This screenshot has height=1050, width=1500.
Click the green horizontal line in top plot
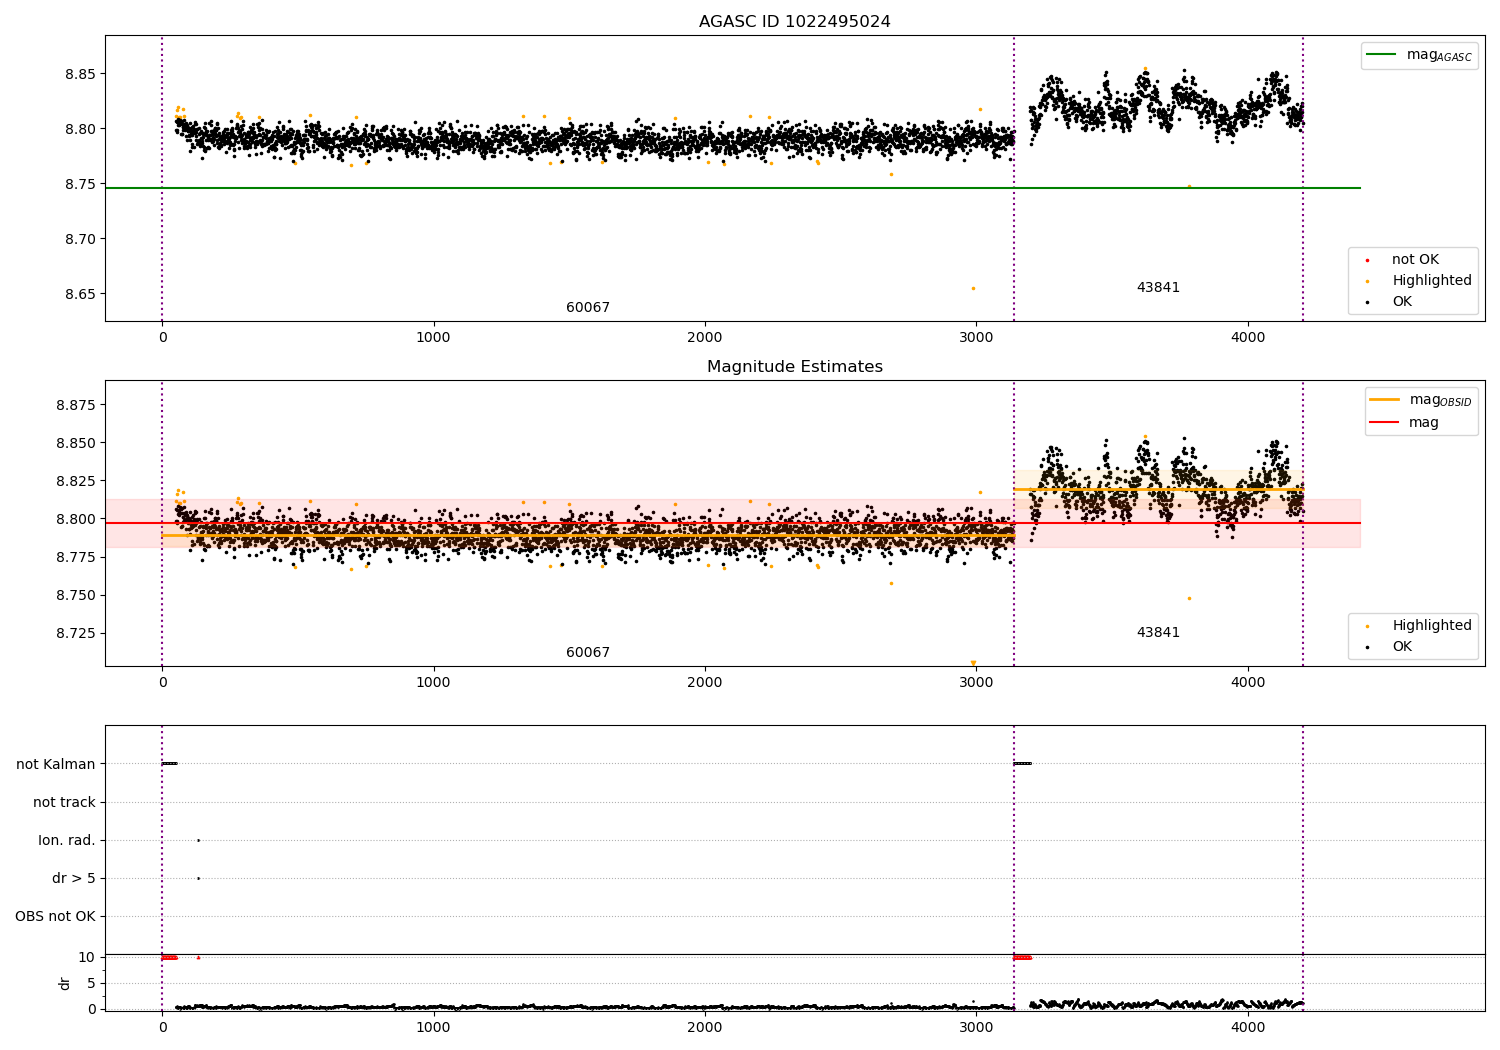(x=600, y=188)
